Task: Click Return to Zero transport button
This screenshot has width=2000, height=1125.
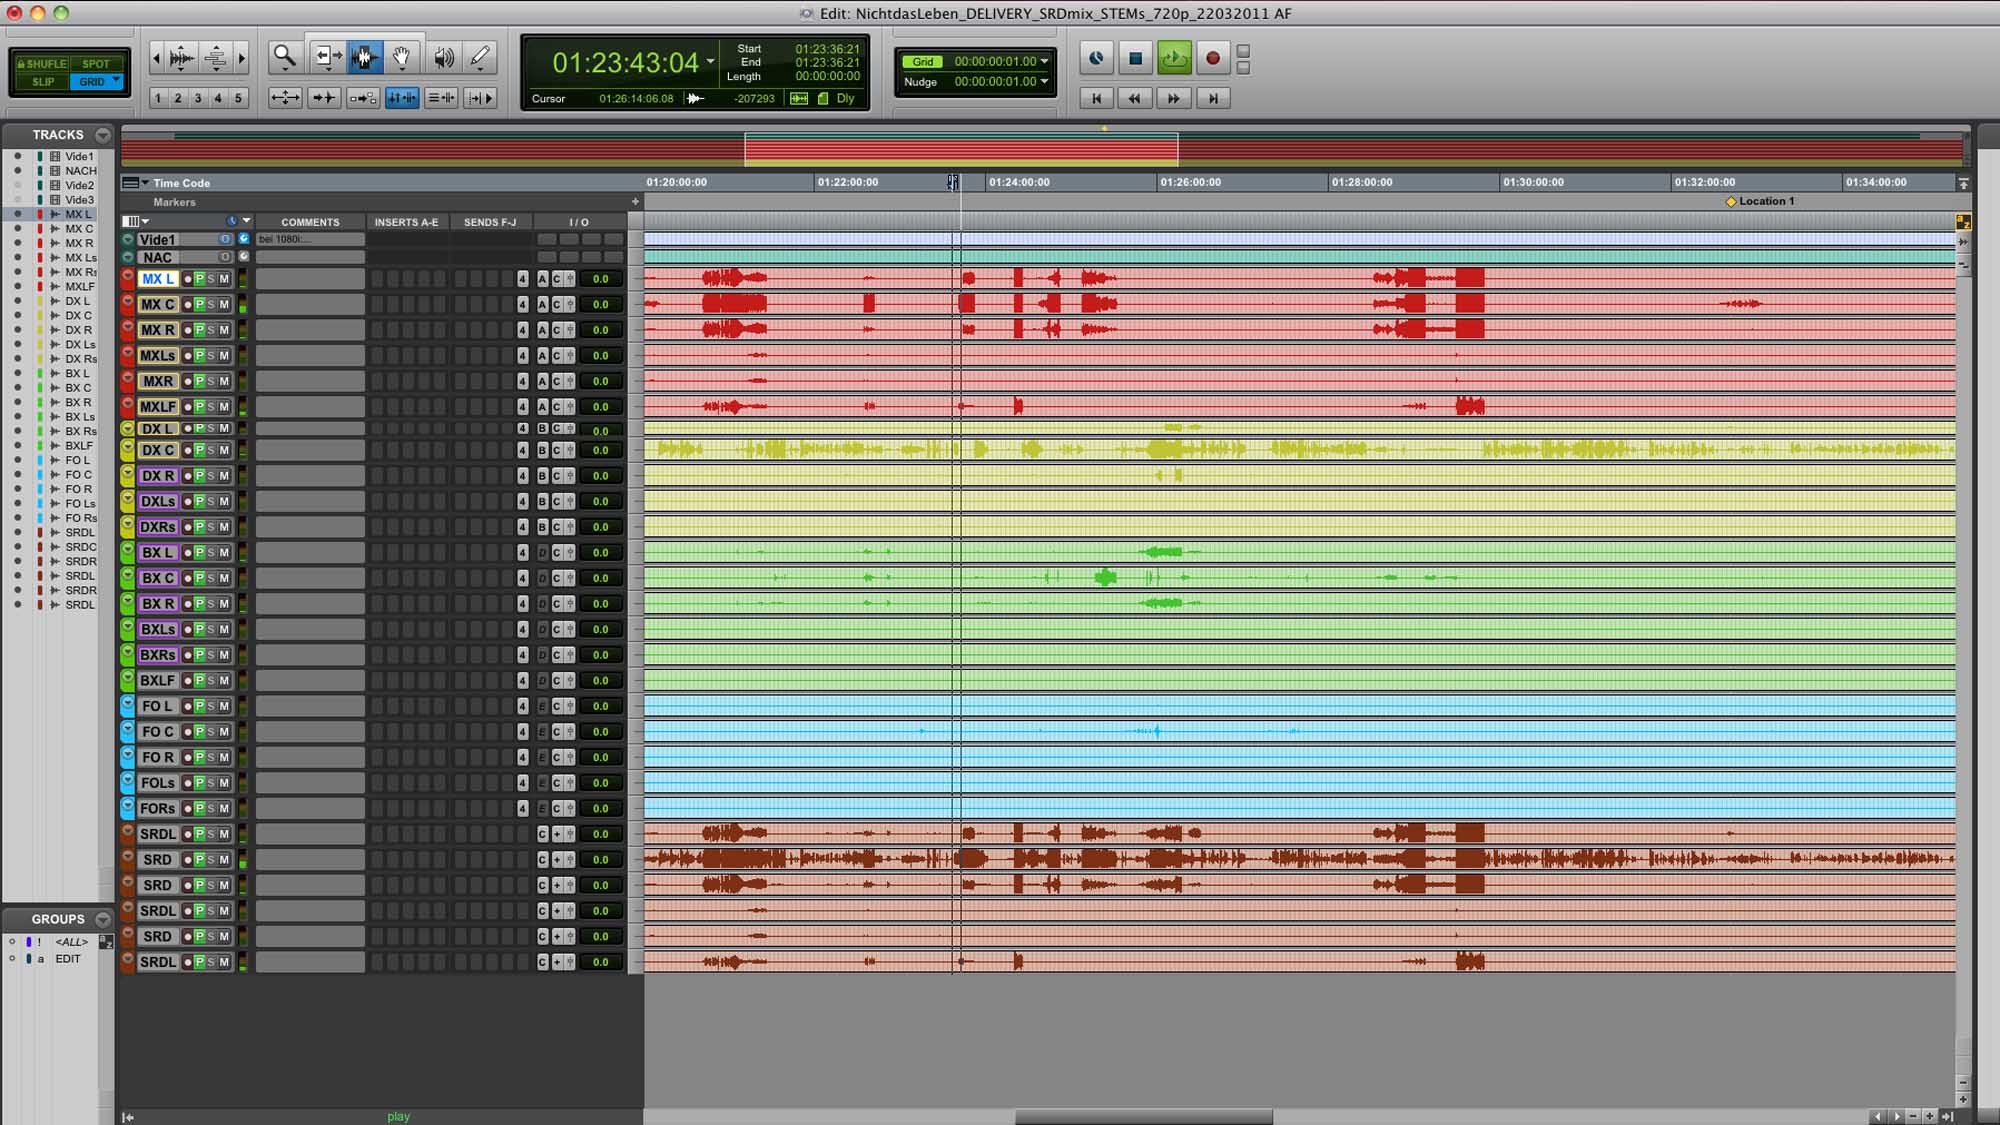Action: tap(1096, 98)
